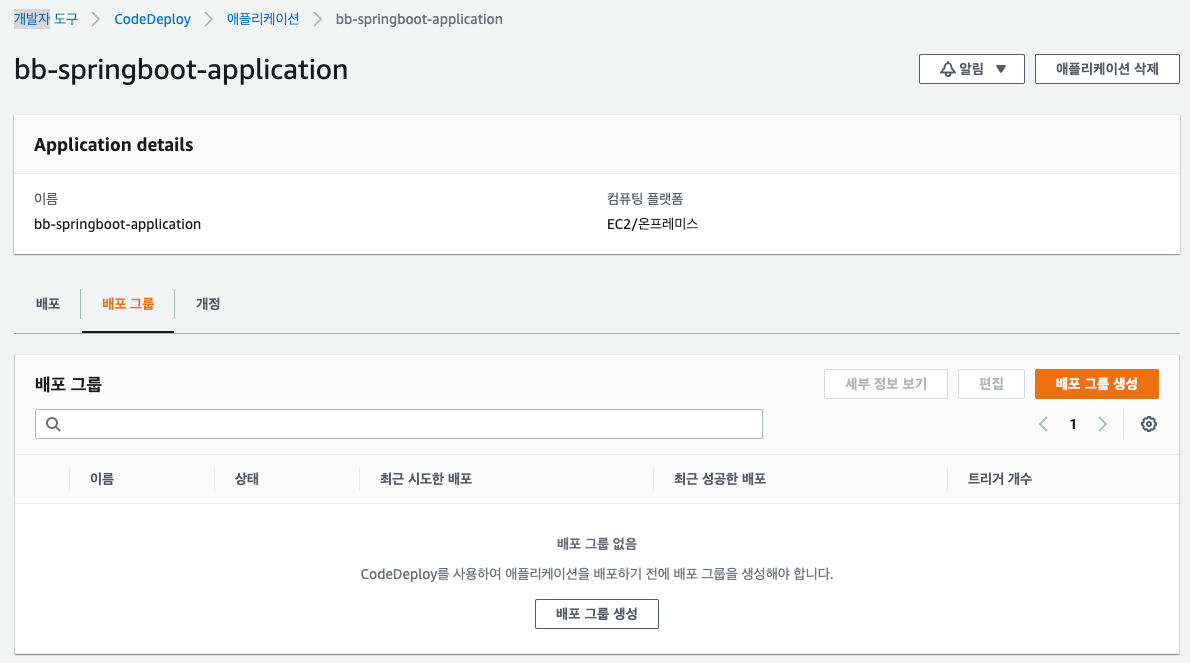
Task: Click 최근 성공한 배포 column header
Action: [x=719, y=479]
